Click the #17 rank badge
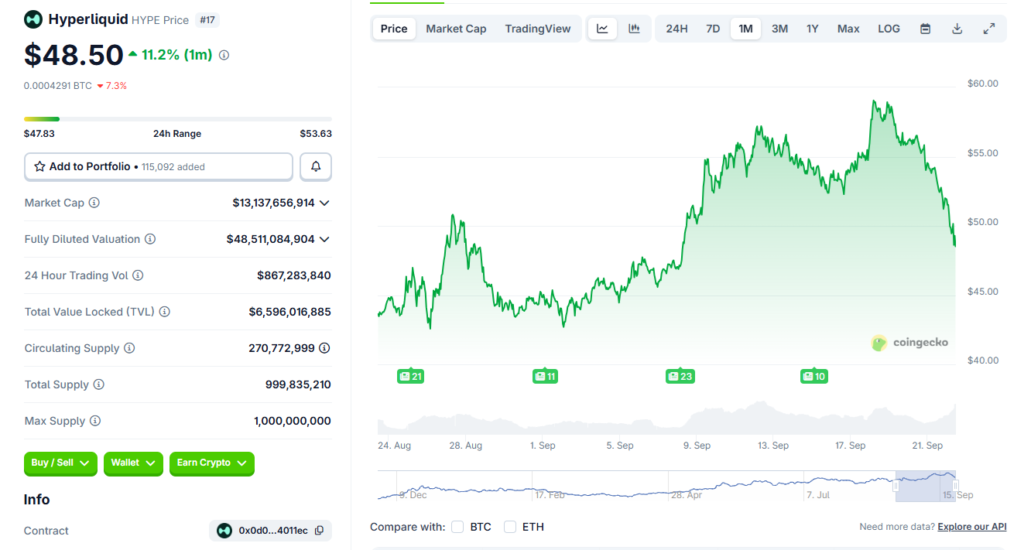This screenshot has width=1024, height=550. click(207, 20)
